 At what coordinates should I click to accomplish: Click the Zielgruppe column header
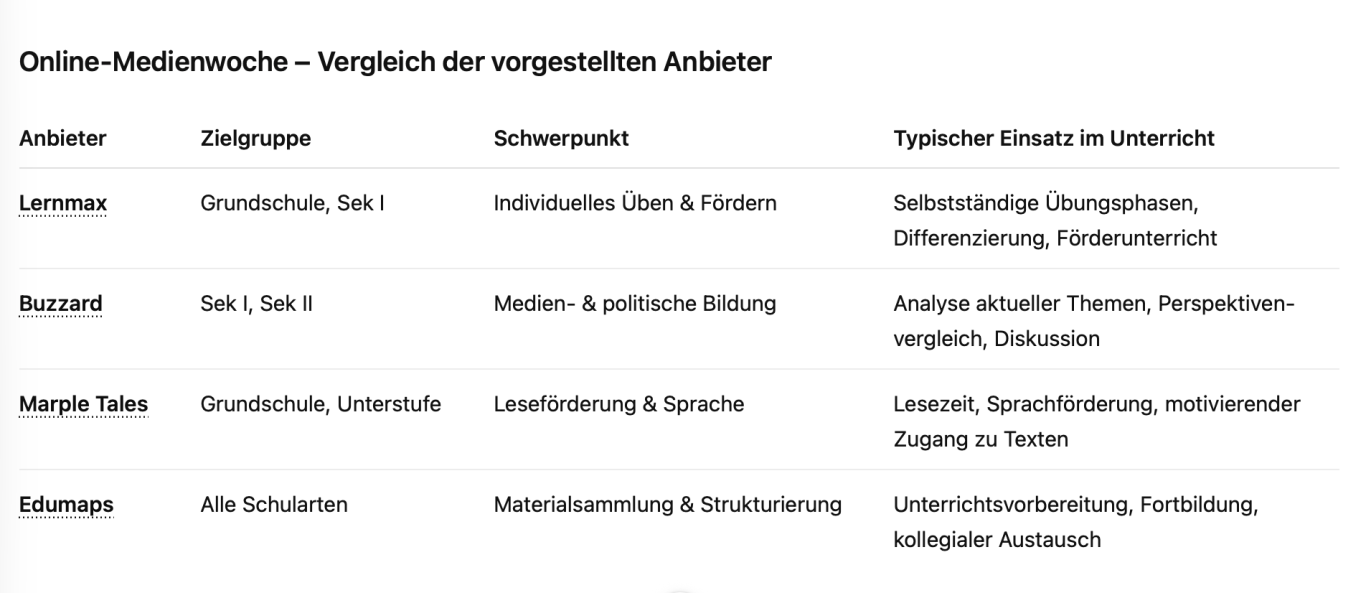[255, 139]
